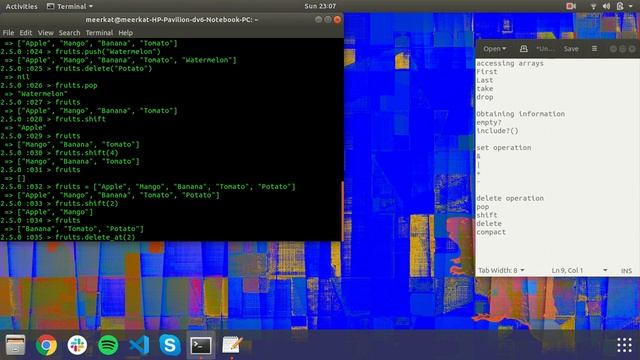This screenshot has height=360, width=640.
Task: Click battery icon in top bar
Action: pos(620,6)
